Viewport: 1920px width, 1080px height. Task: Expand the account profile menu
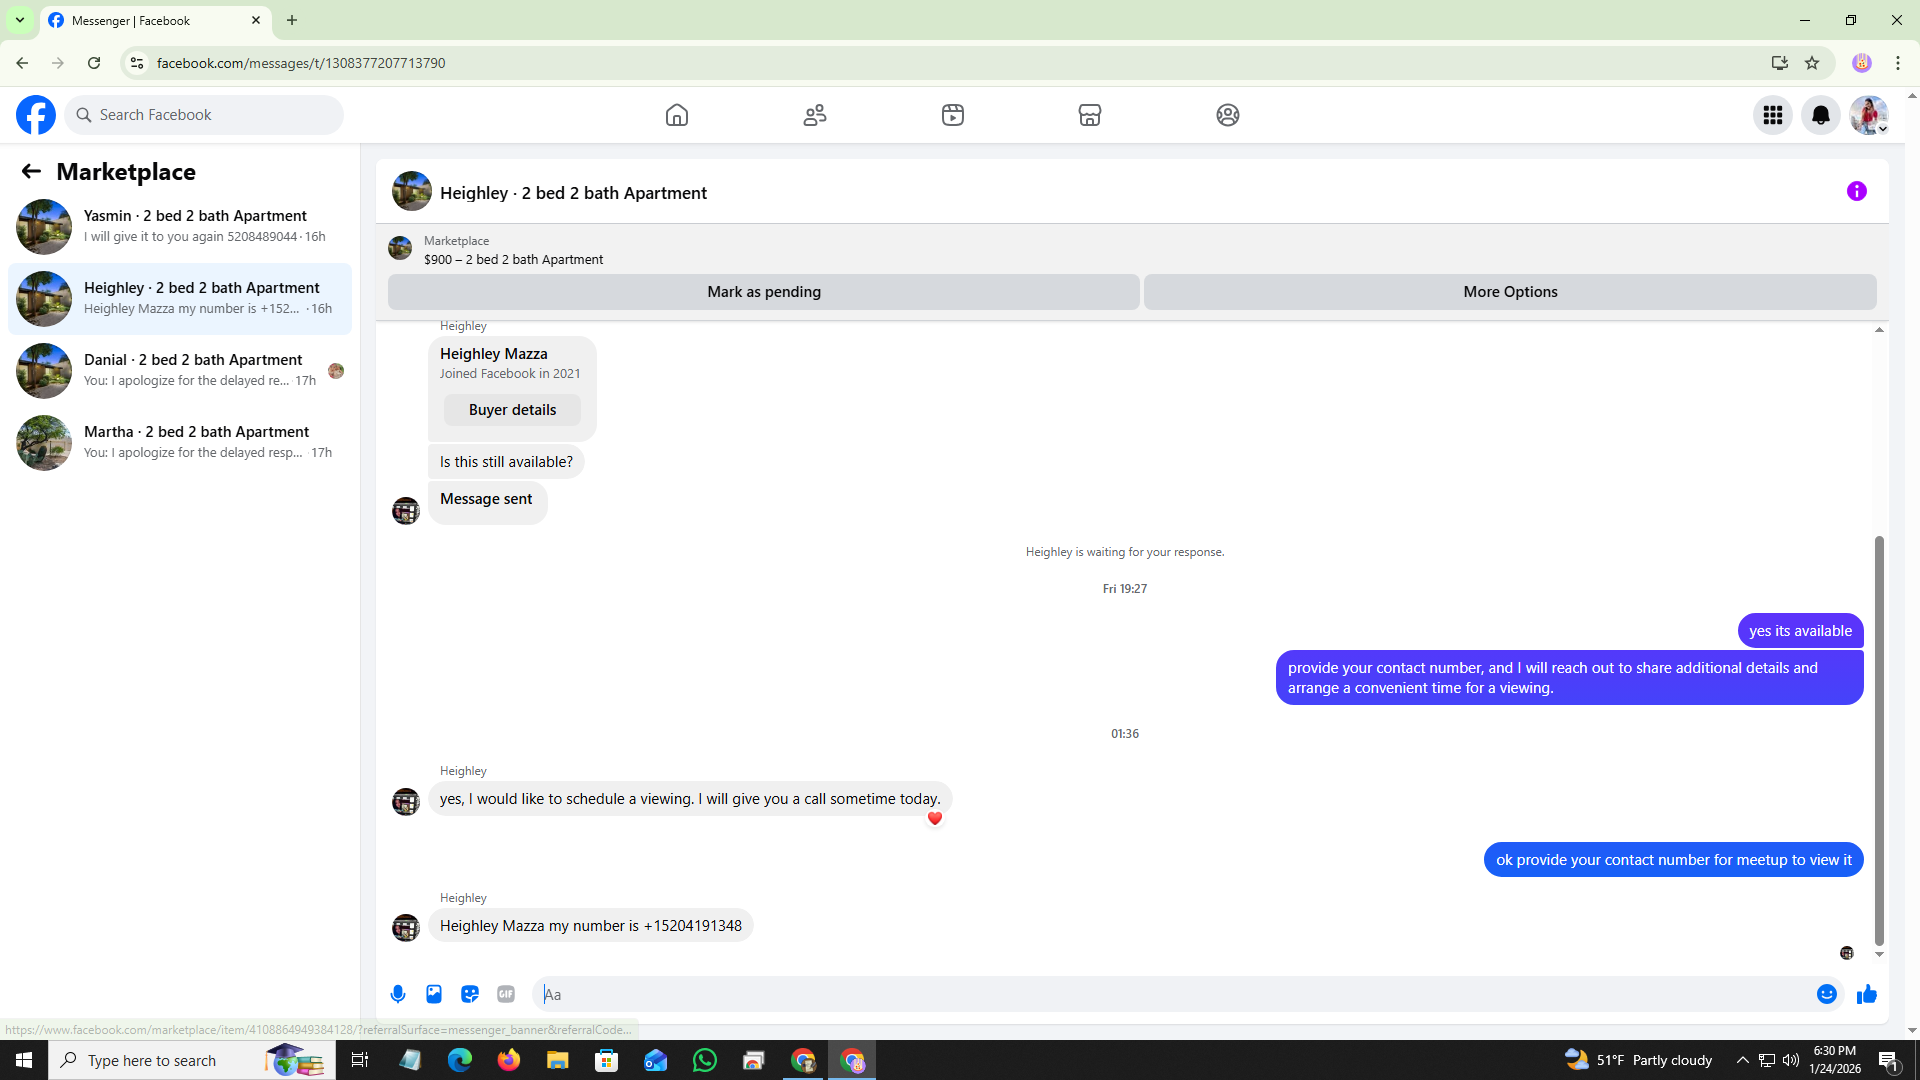coord(1868,115)
